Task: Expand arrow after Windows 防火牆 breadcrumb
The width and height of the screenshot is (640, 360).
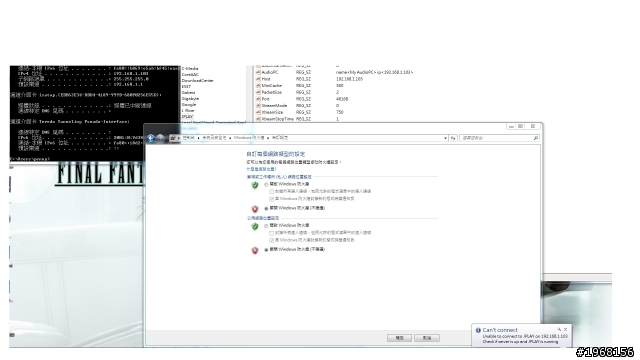Action: (x=268, y=138)
